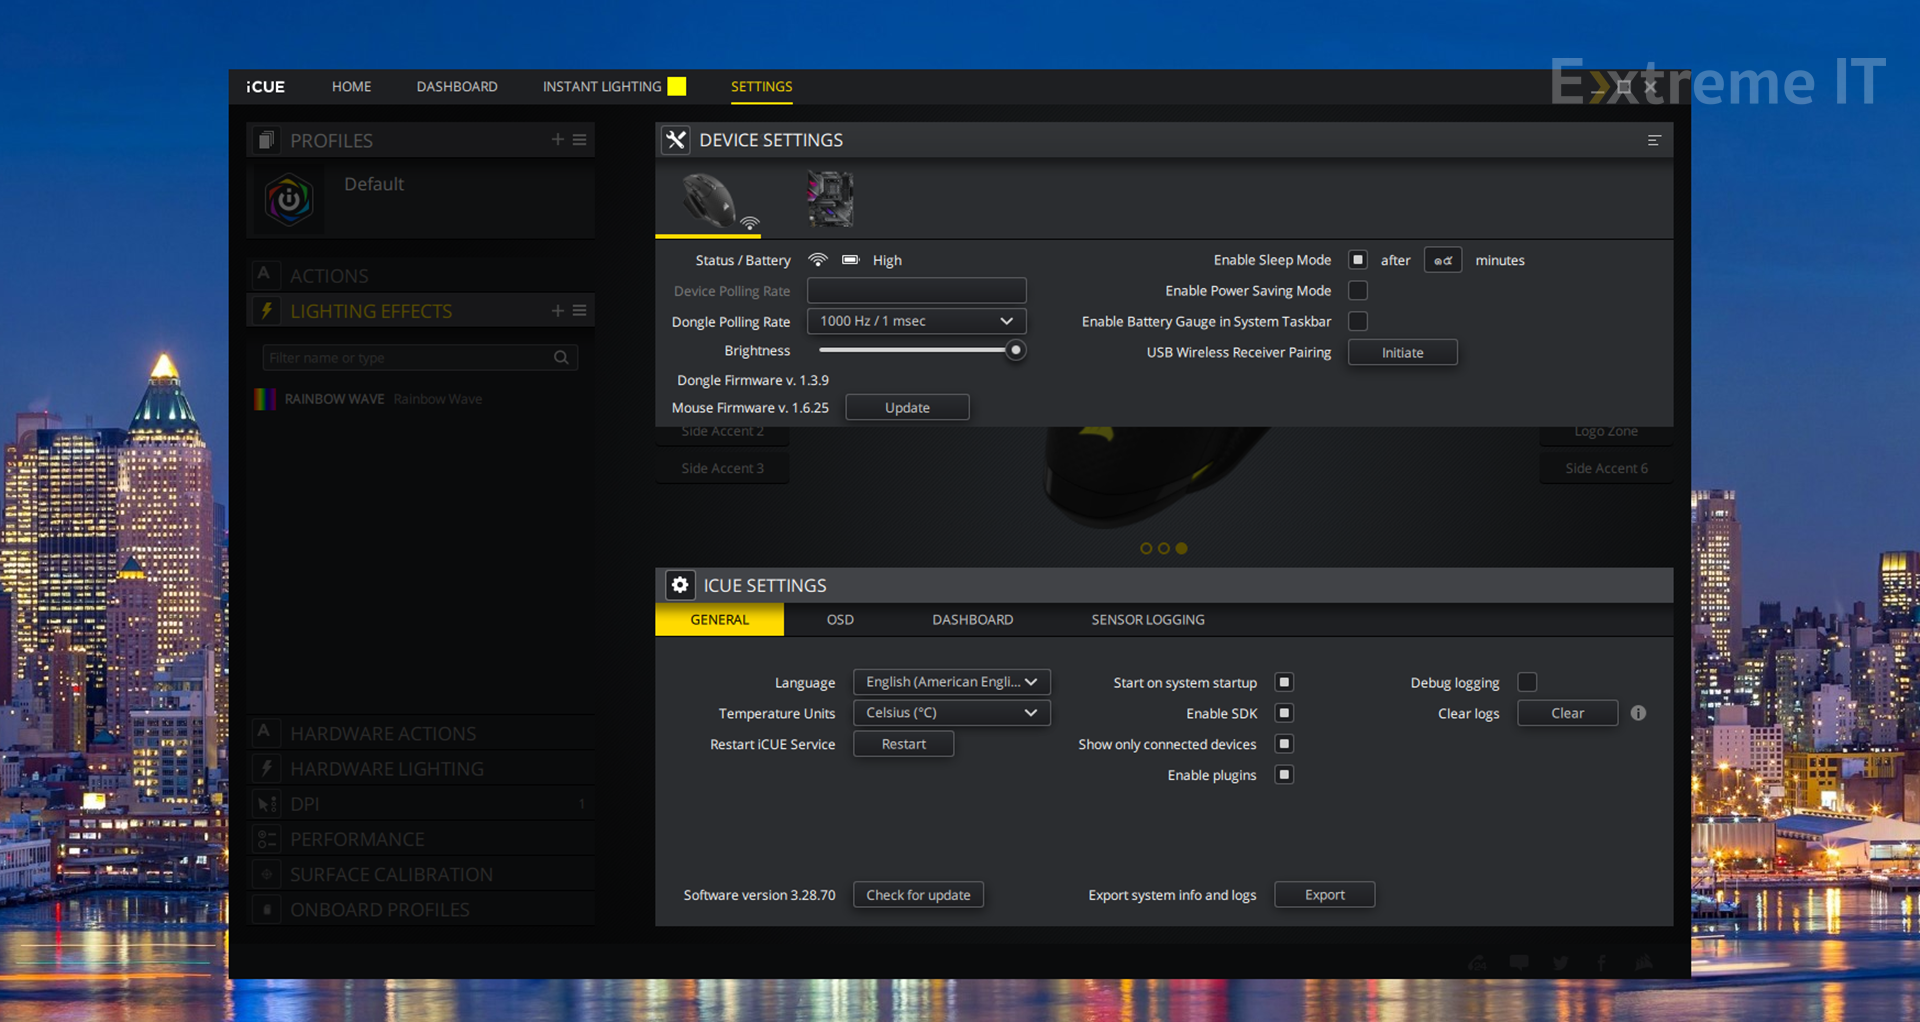This screenshot has width=1920, height=1022.
Task: Open Dashboard tab in iCUE Settings
Action: [972, 620]
